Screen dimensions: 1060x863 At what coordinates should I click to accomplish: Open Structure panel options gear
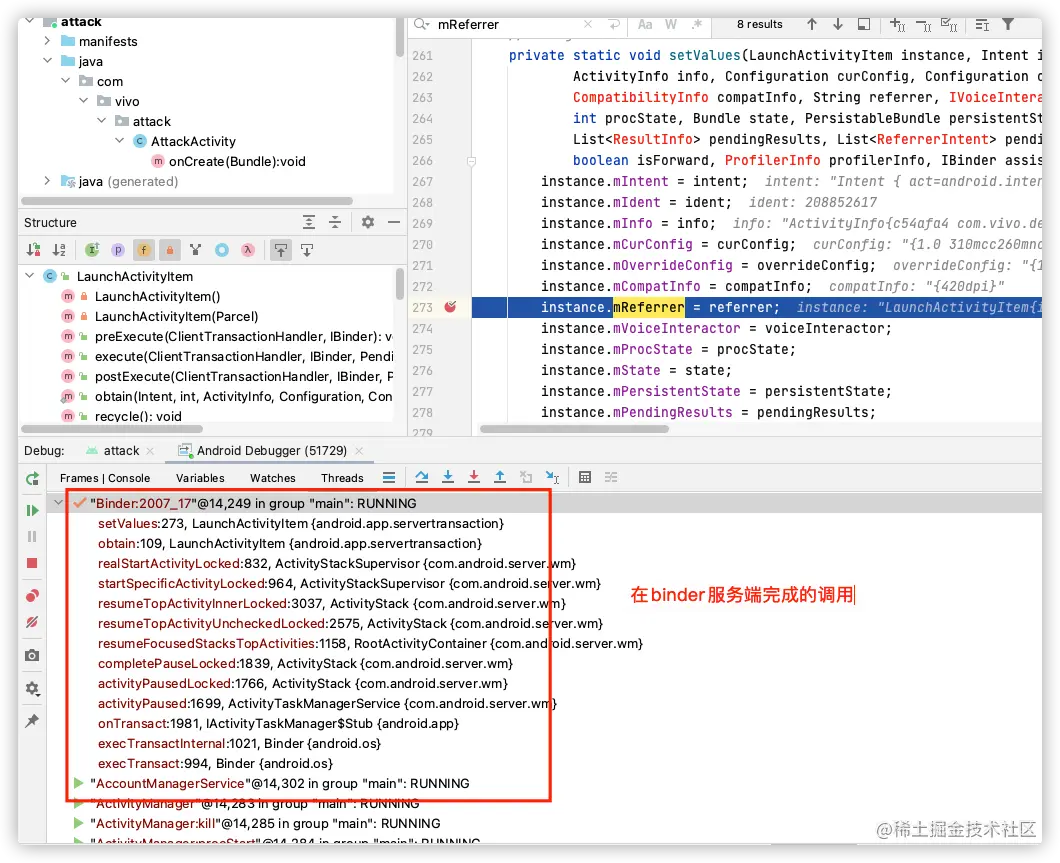coord(368,222)
